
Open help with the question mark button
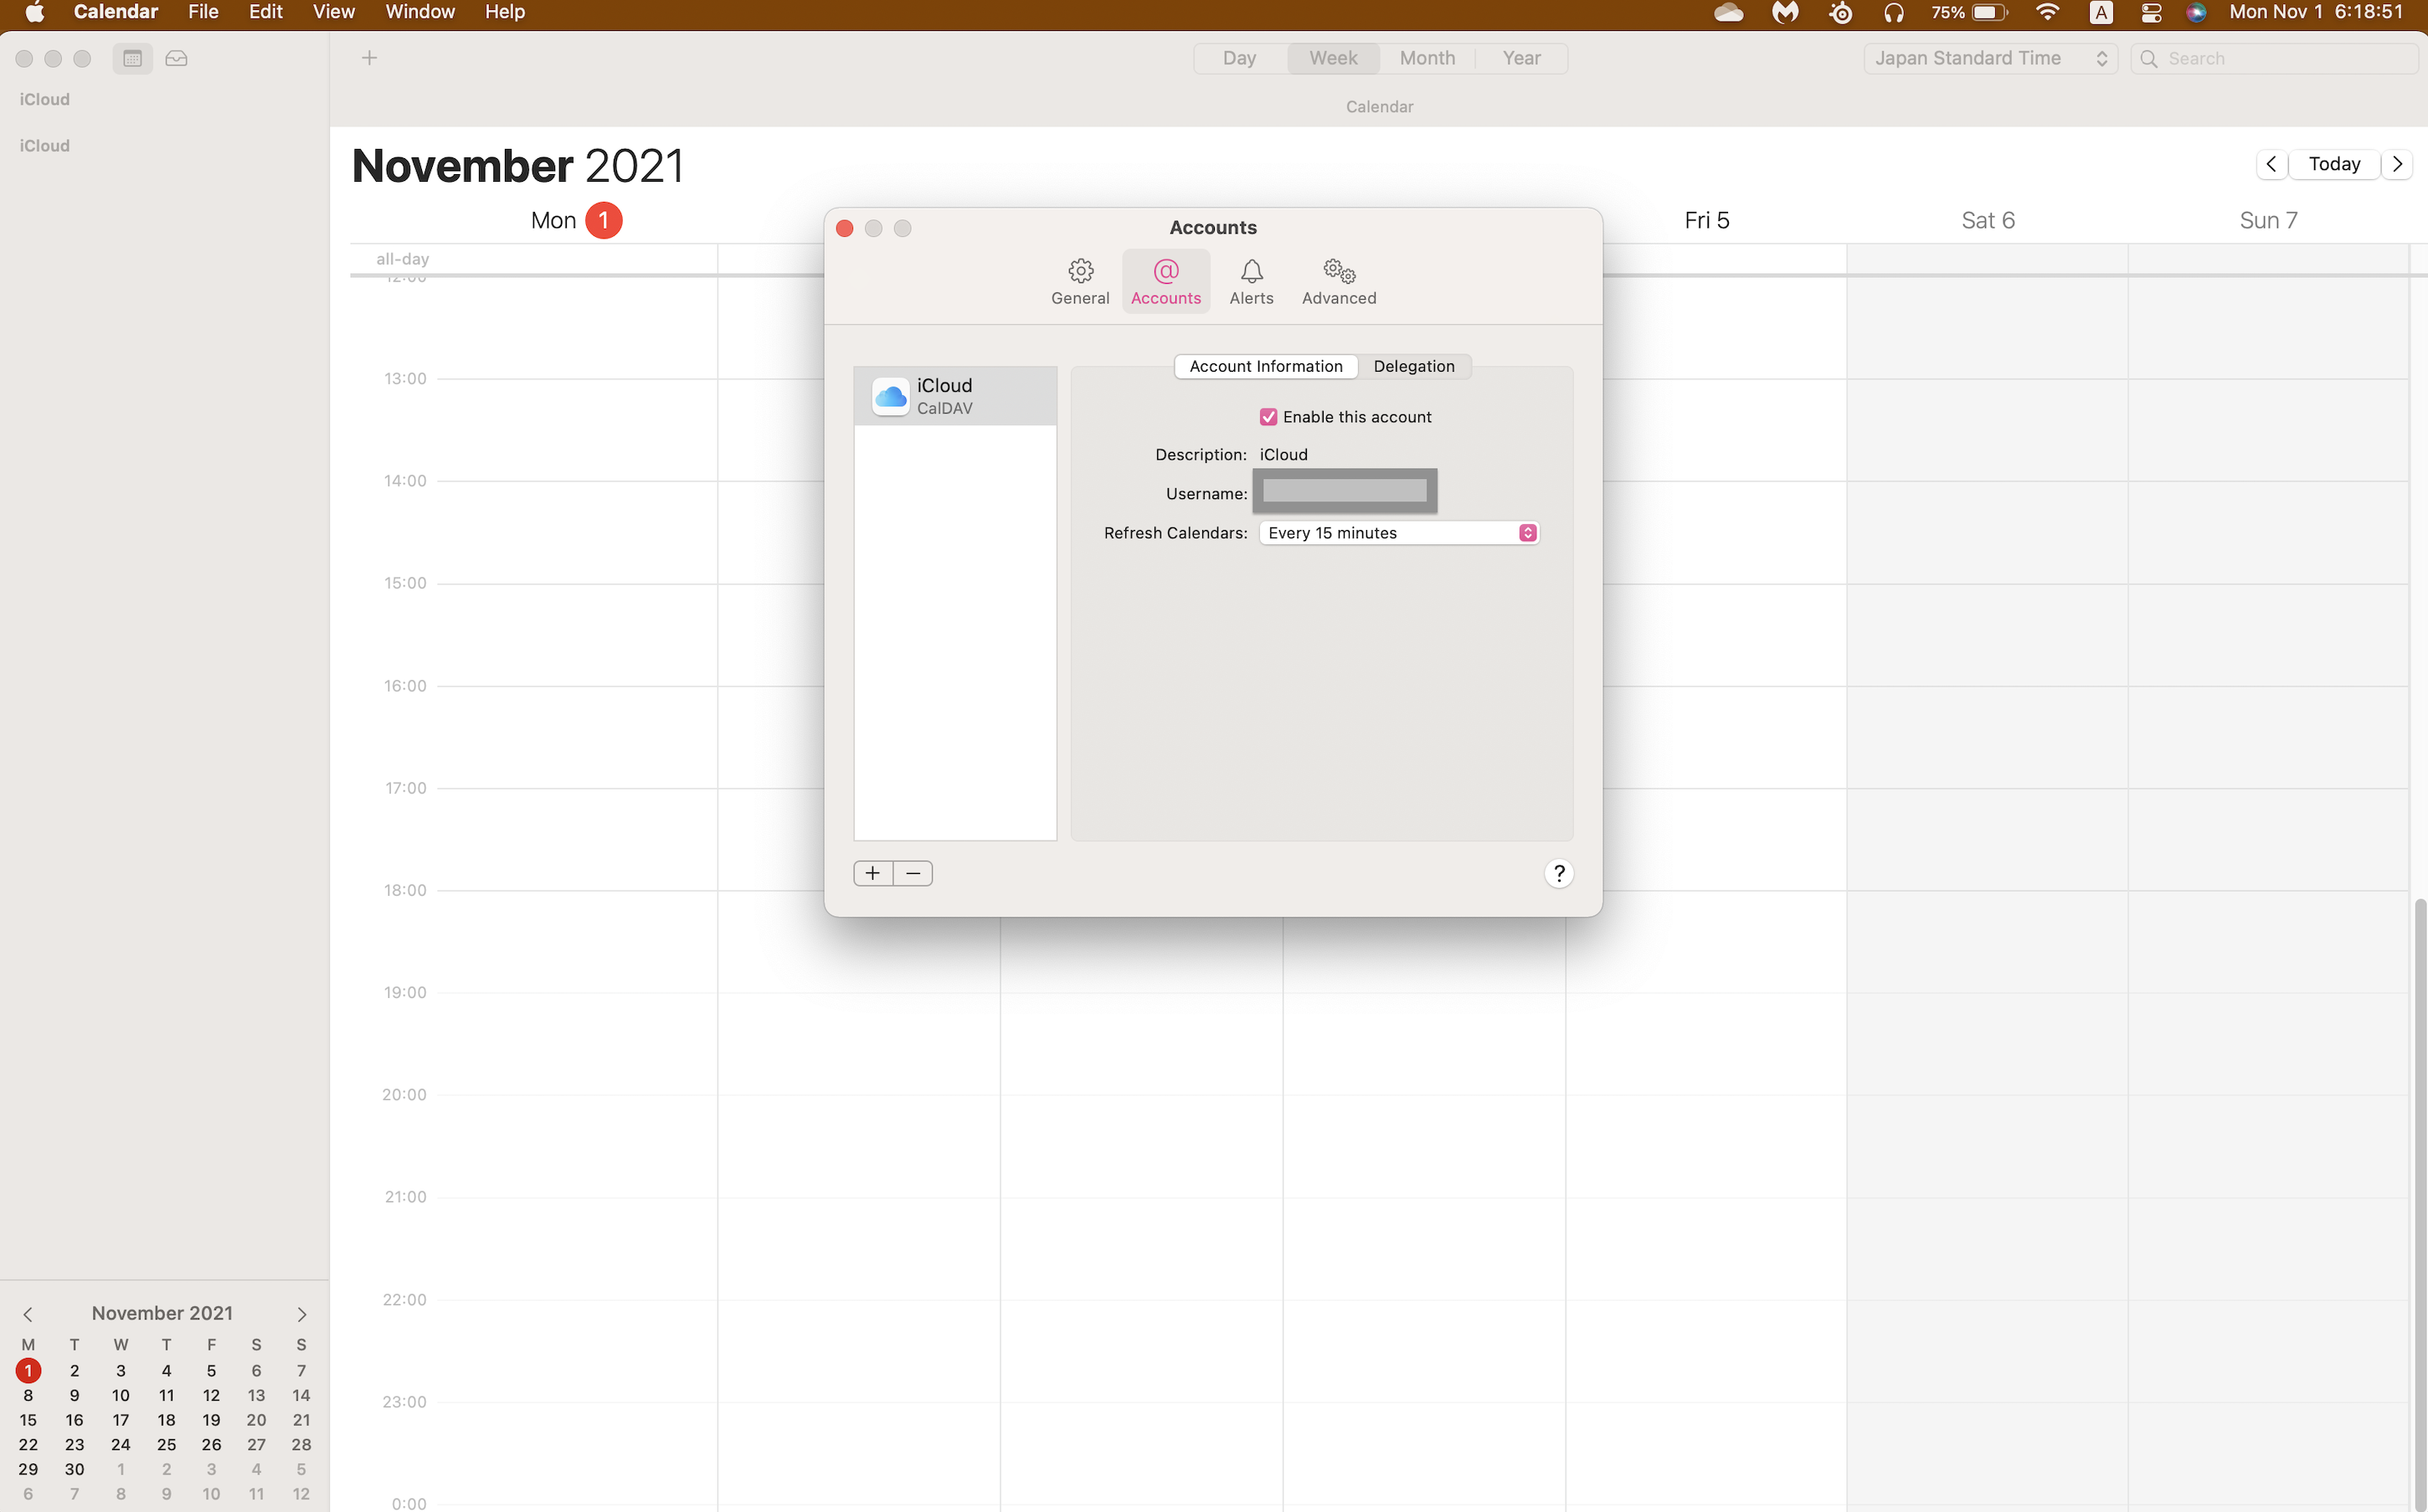coord(1558,873)
